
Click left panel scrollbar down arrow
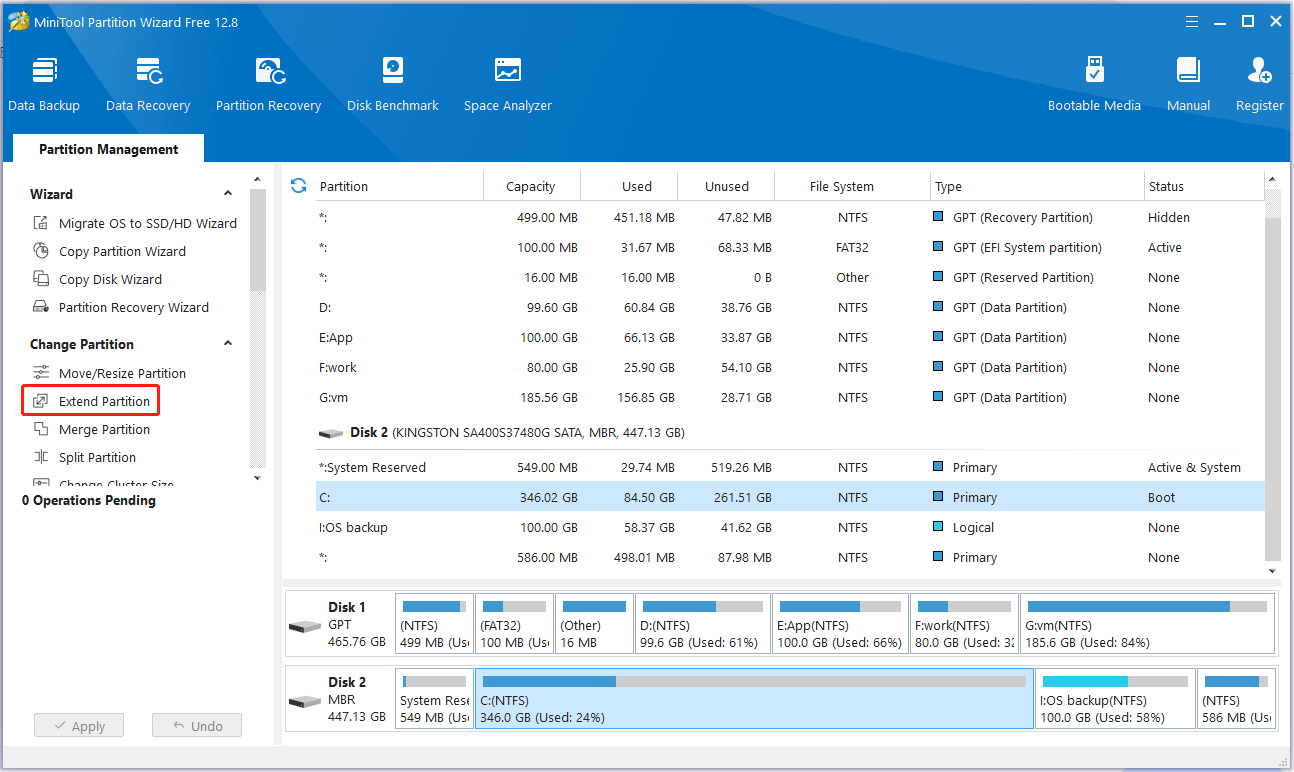coord(257,478)
